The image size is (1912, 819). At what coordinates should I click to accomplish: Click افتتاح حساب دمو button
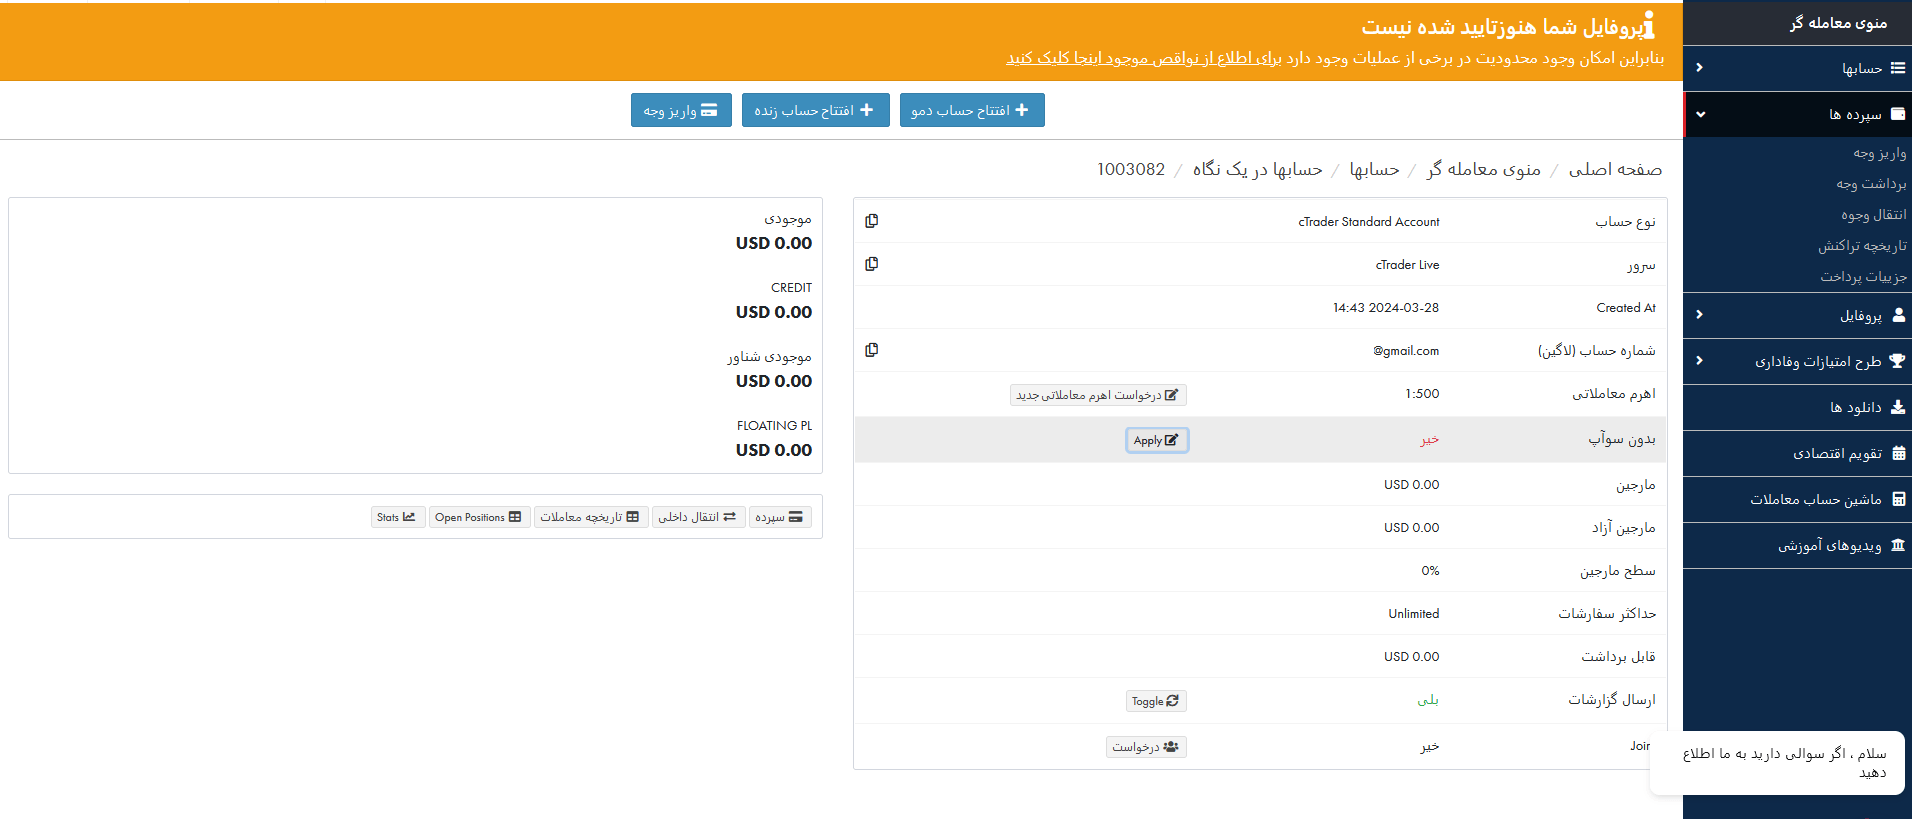[x=972, y=110]
